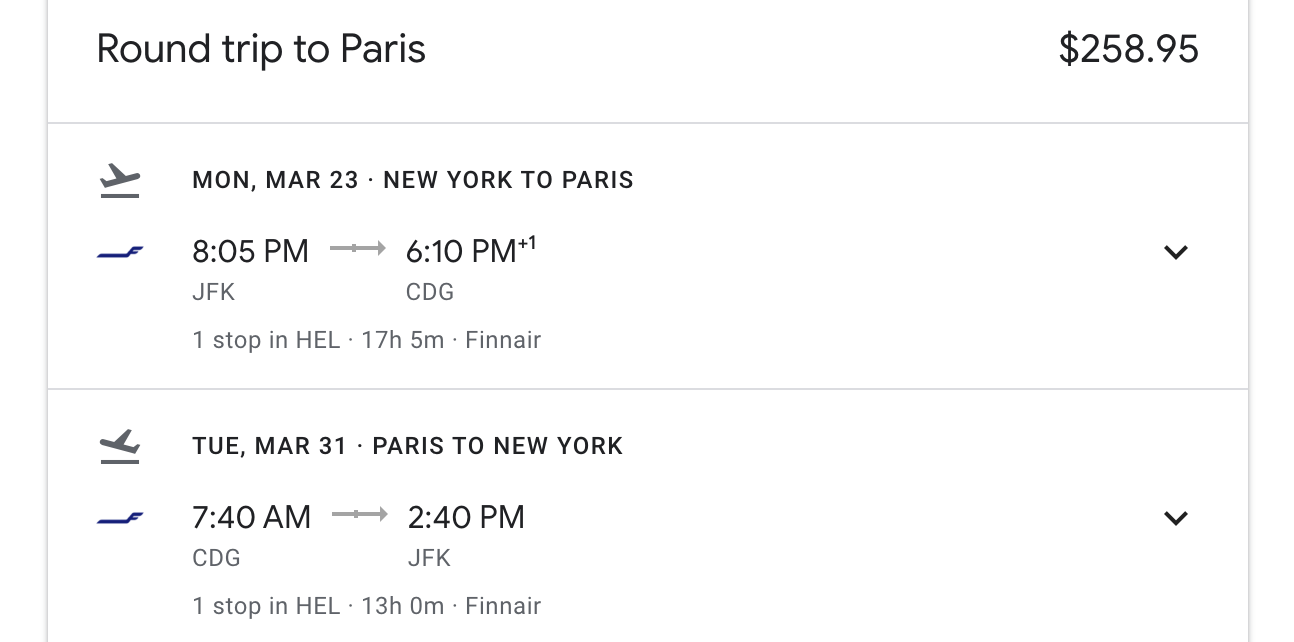Select the Mon, Mar 23 New York to Paris header

[413, 180]
